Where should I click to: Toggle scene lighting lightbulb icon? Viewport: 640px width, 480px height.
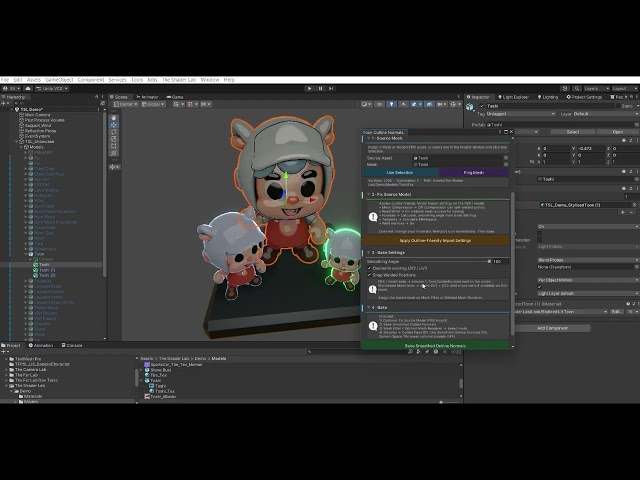click(x=391, y=104)
